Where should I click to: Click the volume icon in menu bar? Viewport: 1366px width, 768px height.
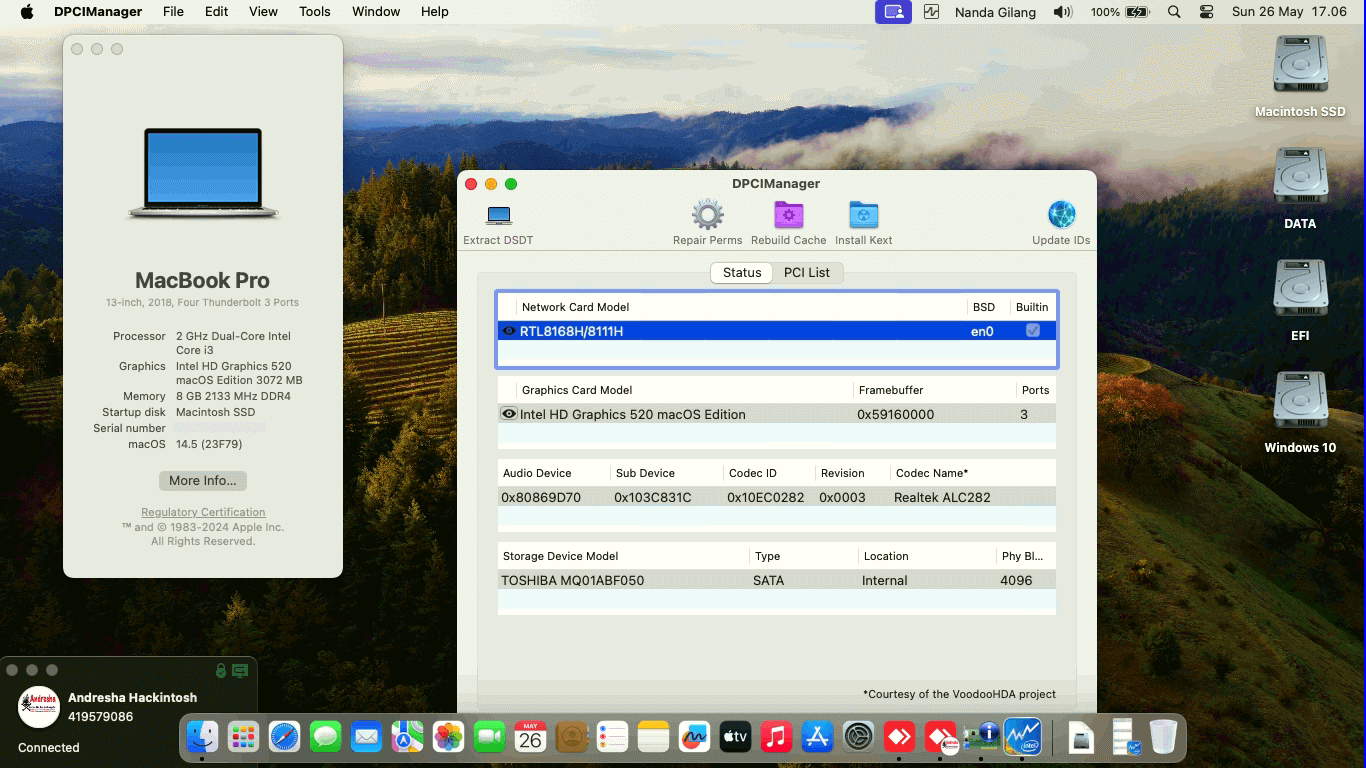[x=1062, y=12]
